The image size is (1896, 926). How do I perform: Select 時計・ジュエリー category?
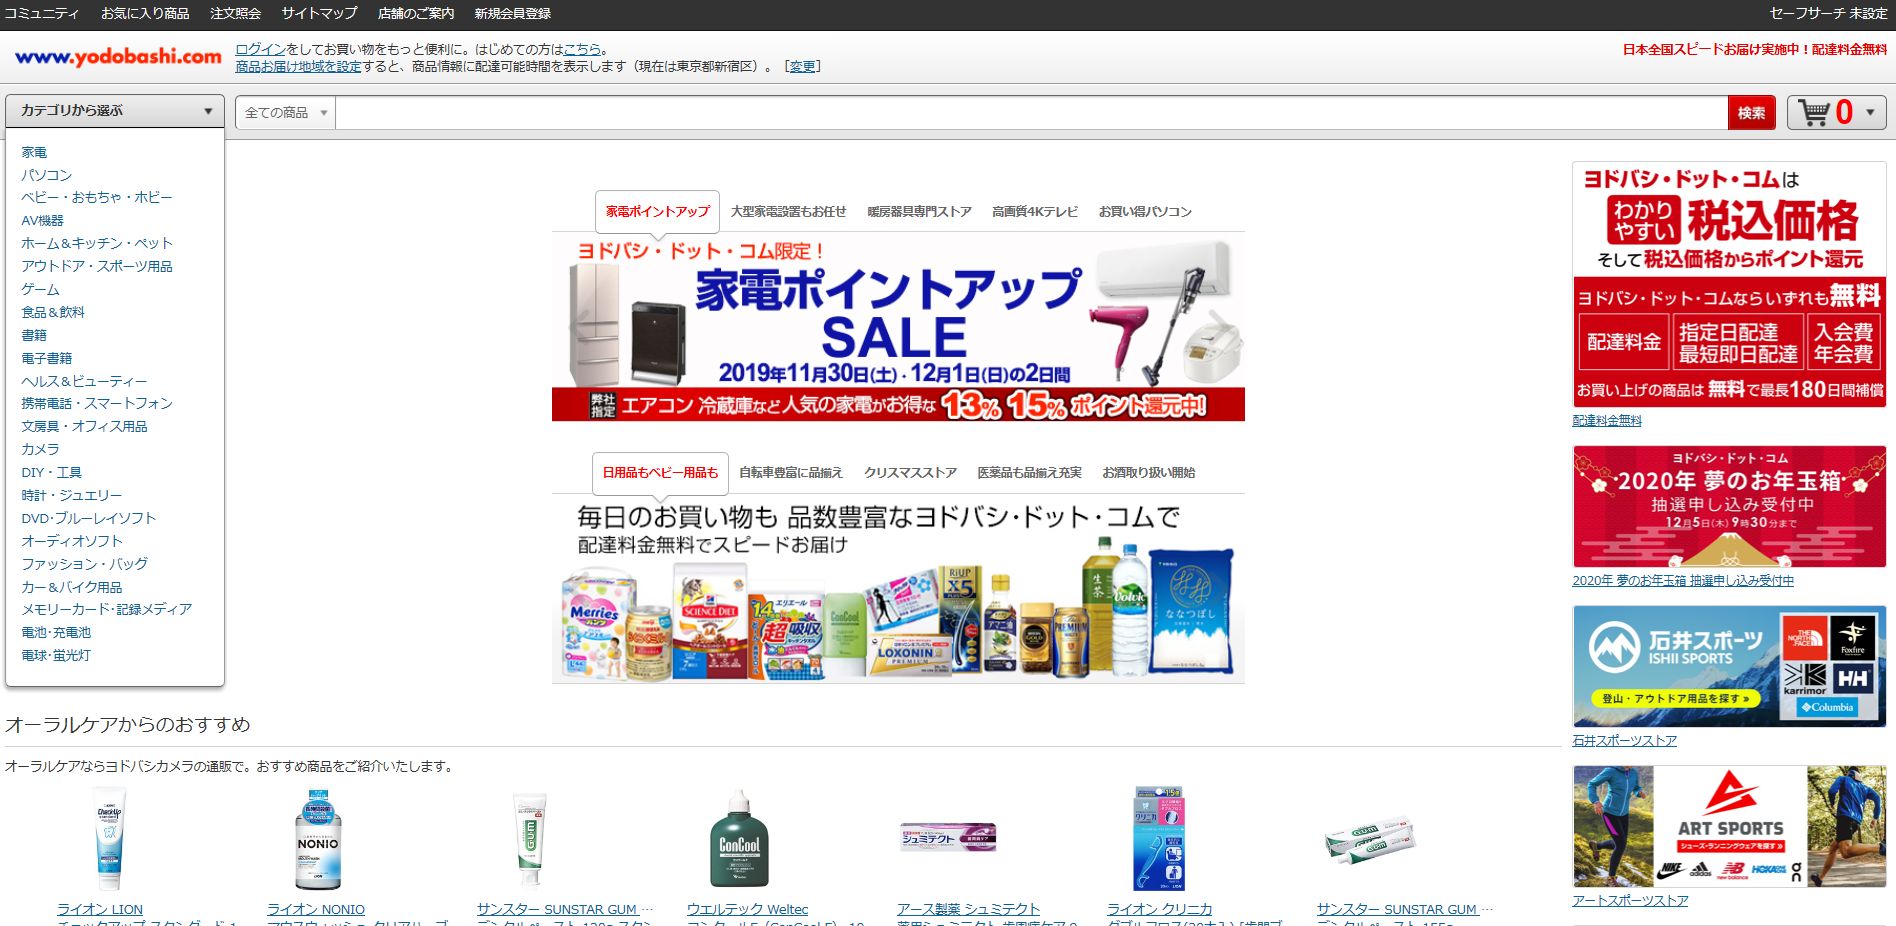tap(72, 495)
